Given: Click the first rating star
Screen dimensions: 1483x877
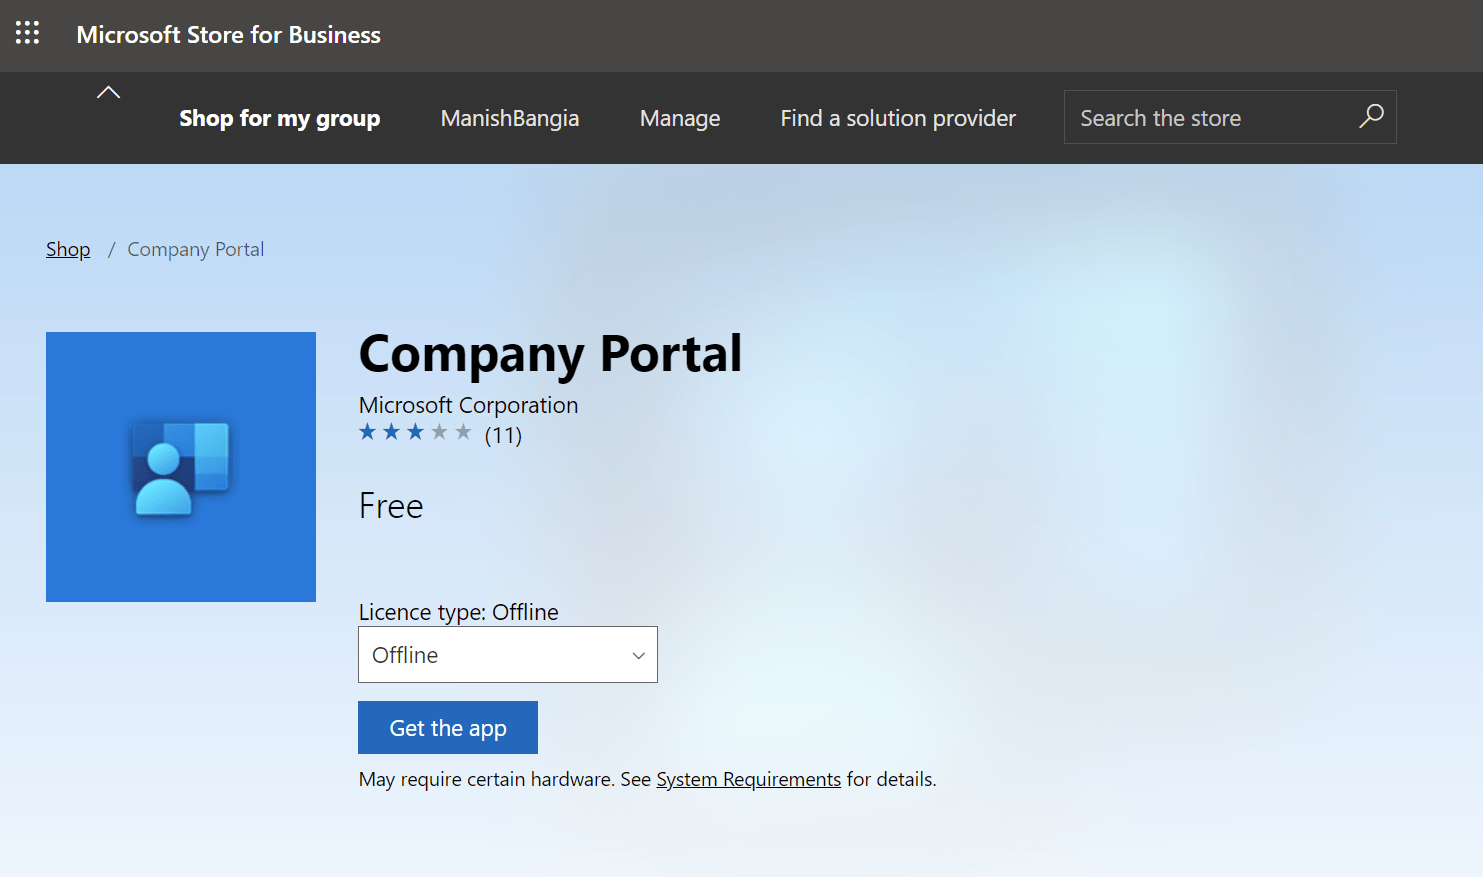Looking at the screenshot, I should [x=367, y=431].
